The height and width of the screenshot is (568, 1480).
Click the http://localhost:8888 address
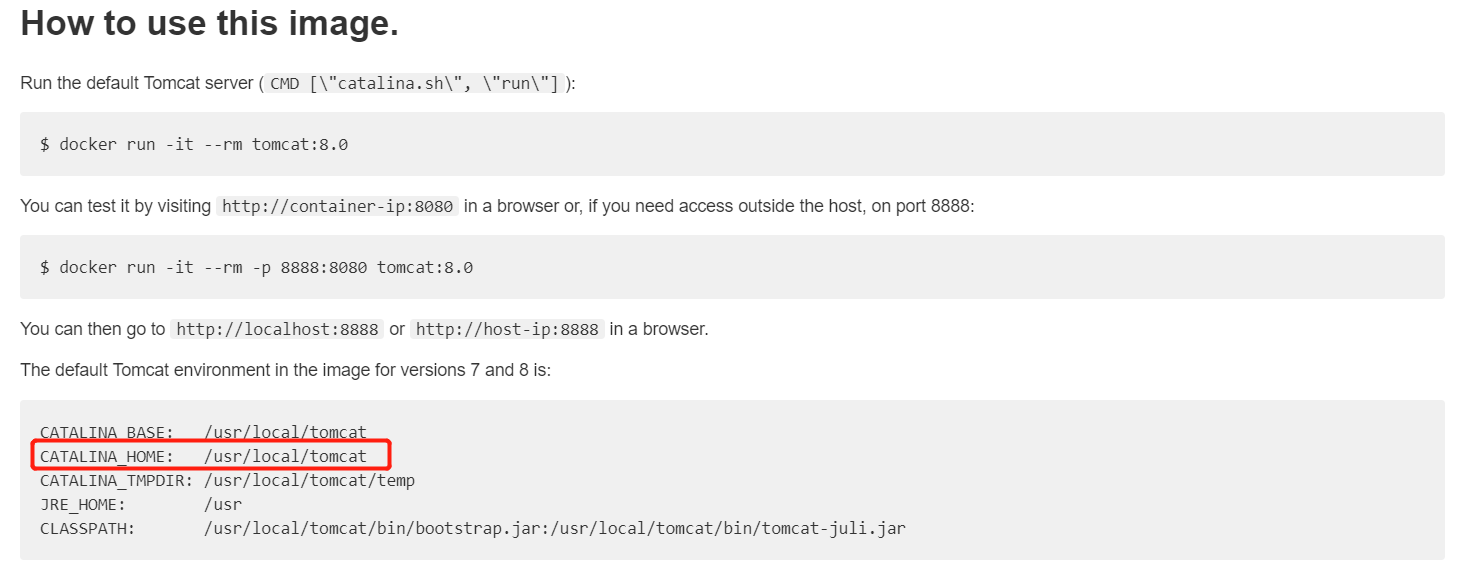(x=276, y=330)
